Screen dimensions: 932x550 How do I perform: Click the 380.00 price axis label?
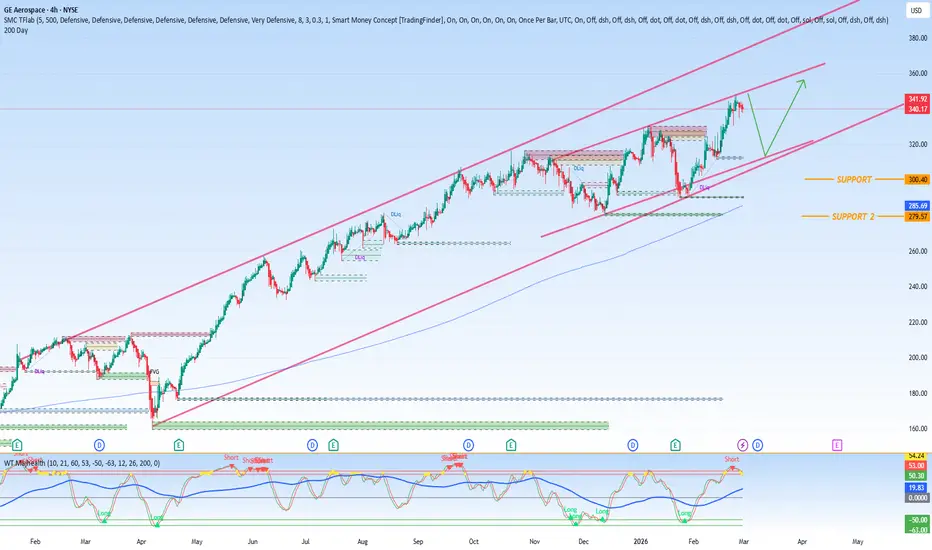[x=918, y=38]
